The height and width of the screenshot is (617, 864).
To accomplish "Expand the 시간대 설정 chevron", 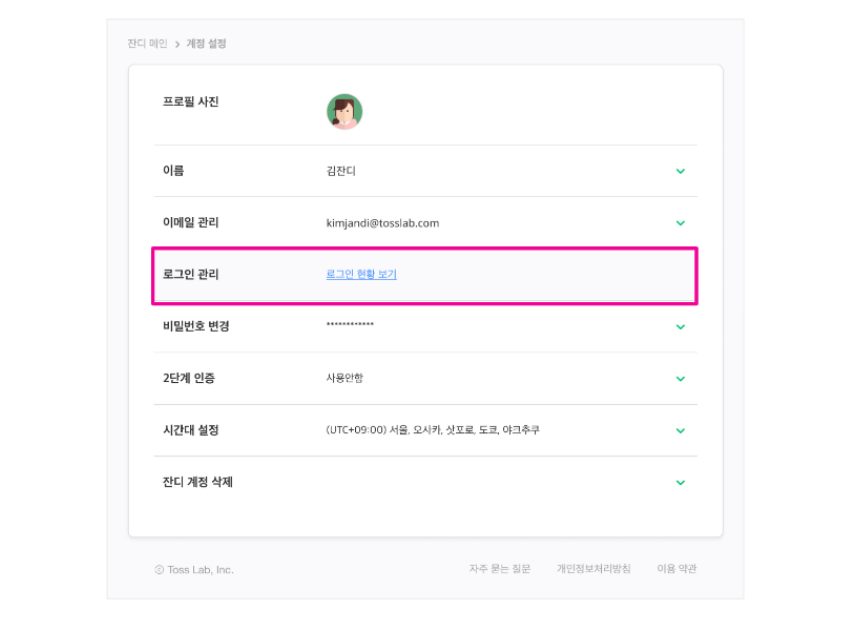I will click(x=680, y=431).
